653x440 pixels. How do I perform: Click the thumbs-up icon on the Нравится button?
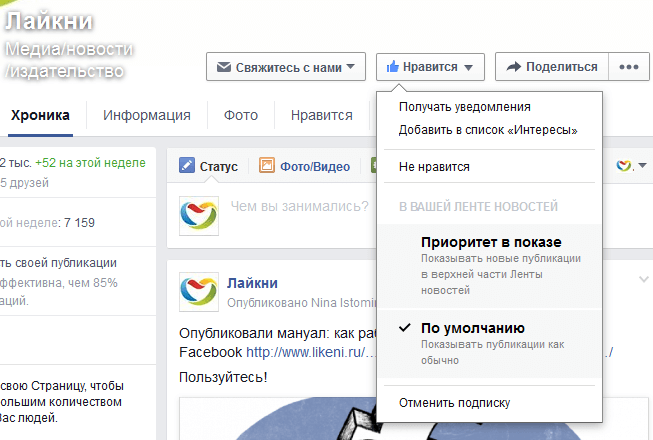[393, 67]
